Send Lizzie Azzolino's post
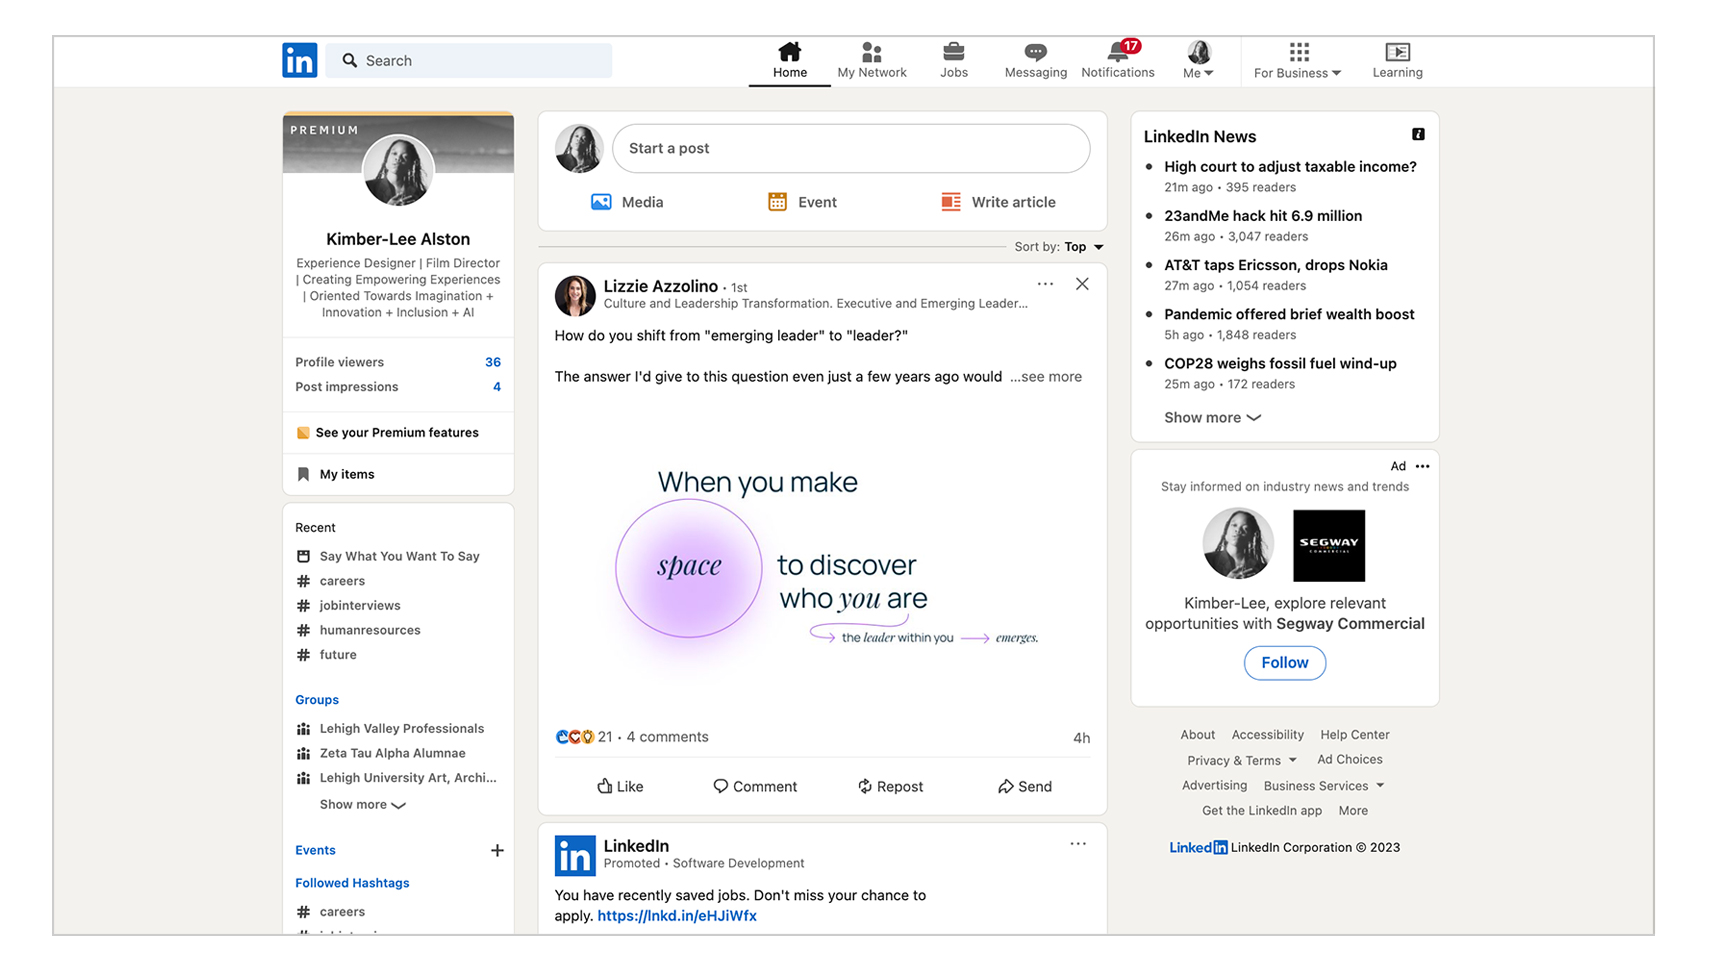 click(x=1025, y=787)
